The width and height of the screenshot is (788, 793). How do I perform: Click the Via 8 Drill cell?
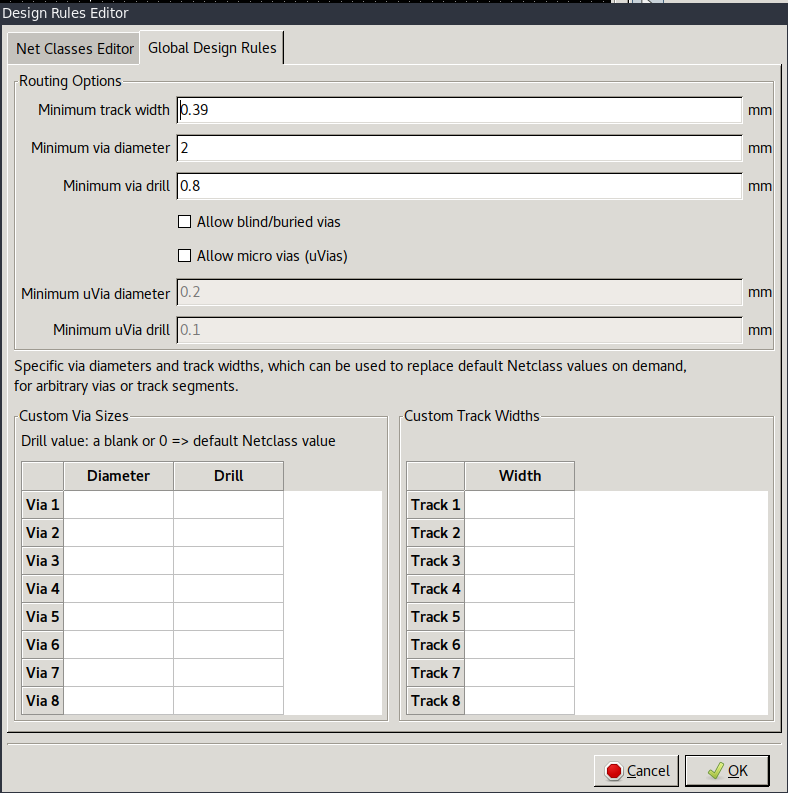coord(229,700)
